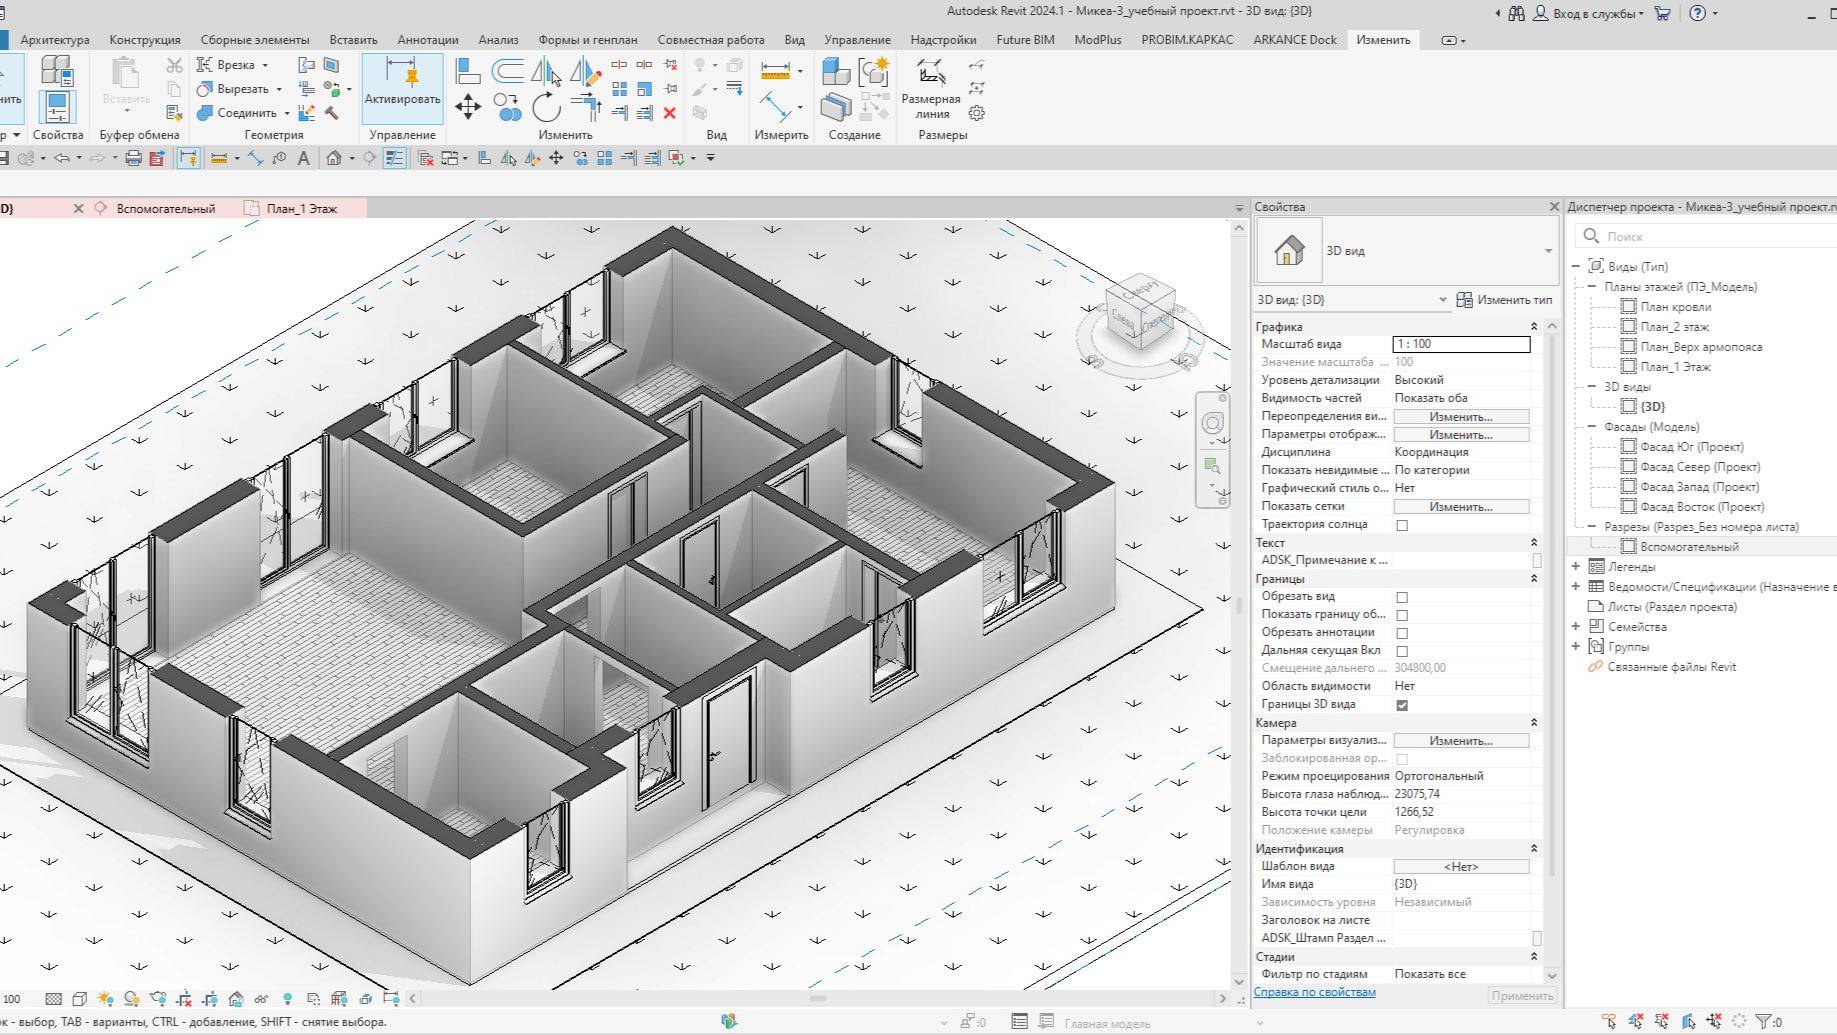Select the Move tool in Изменить panel
The image size is (1837, 1035).
tap(466, 108)
